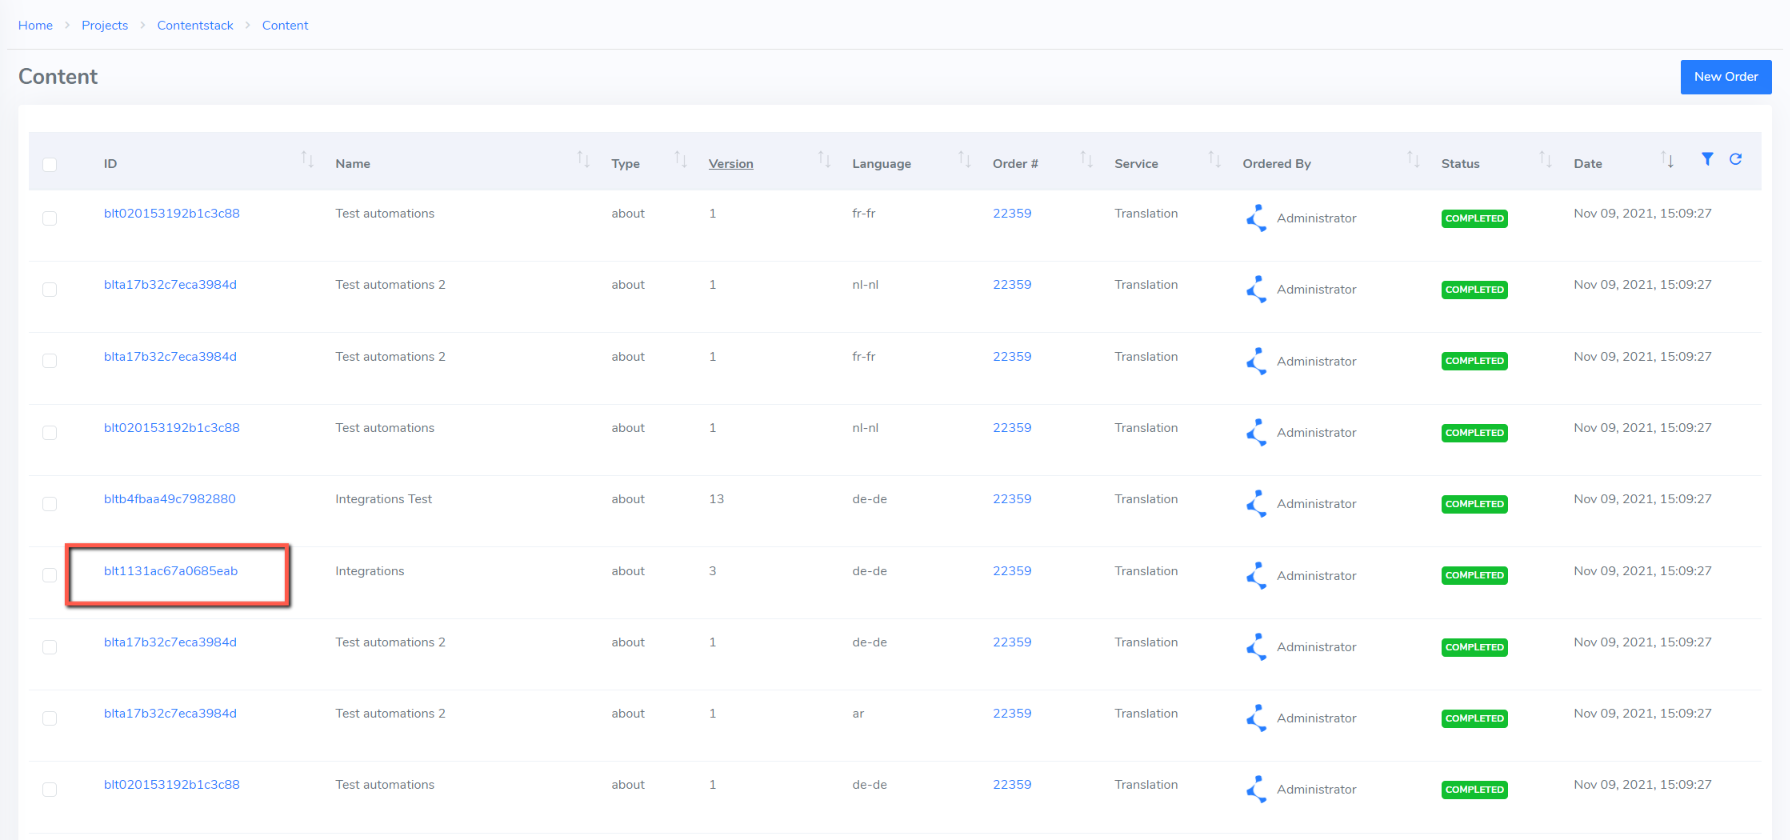The image size is (1790, 840).
Task: Click the Content breadcrumb
Action: [x=285, y=25]
